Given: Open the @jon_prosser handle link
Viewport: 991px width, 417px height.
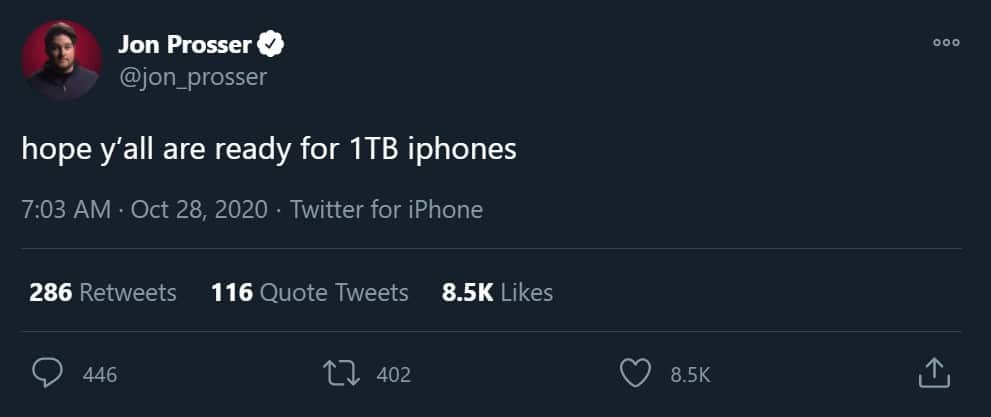Looking at the screenshot, I should [192, 77].
